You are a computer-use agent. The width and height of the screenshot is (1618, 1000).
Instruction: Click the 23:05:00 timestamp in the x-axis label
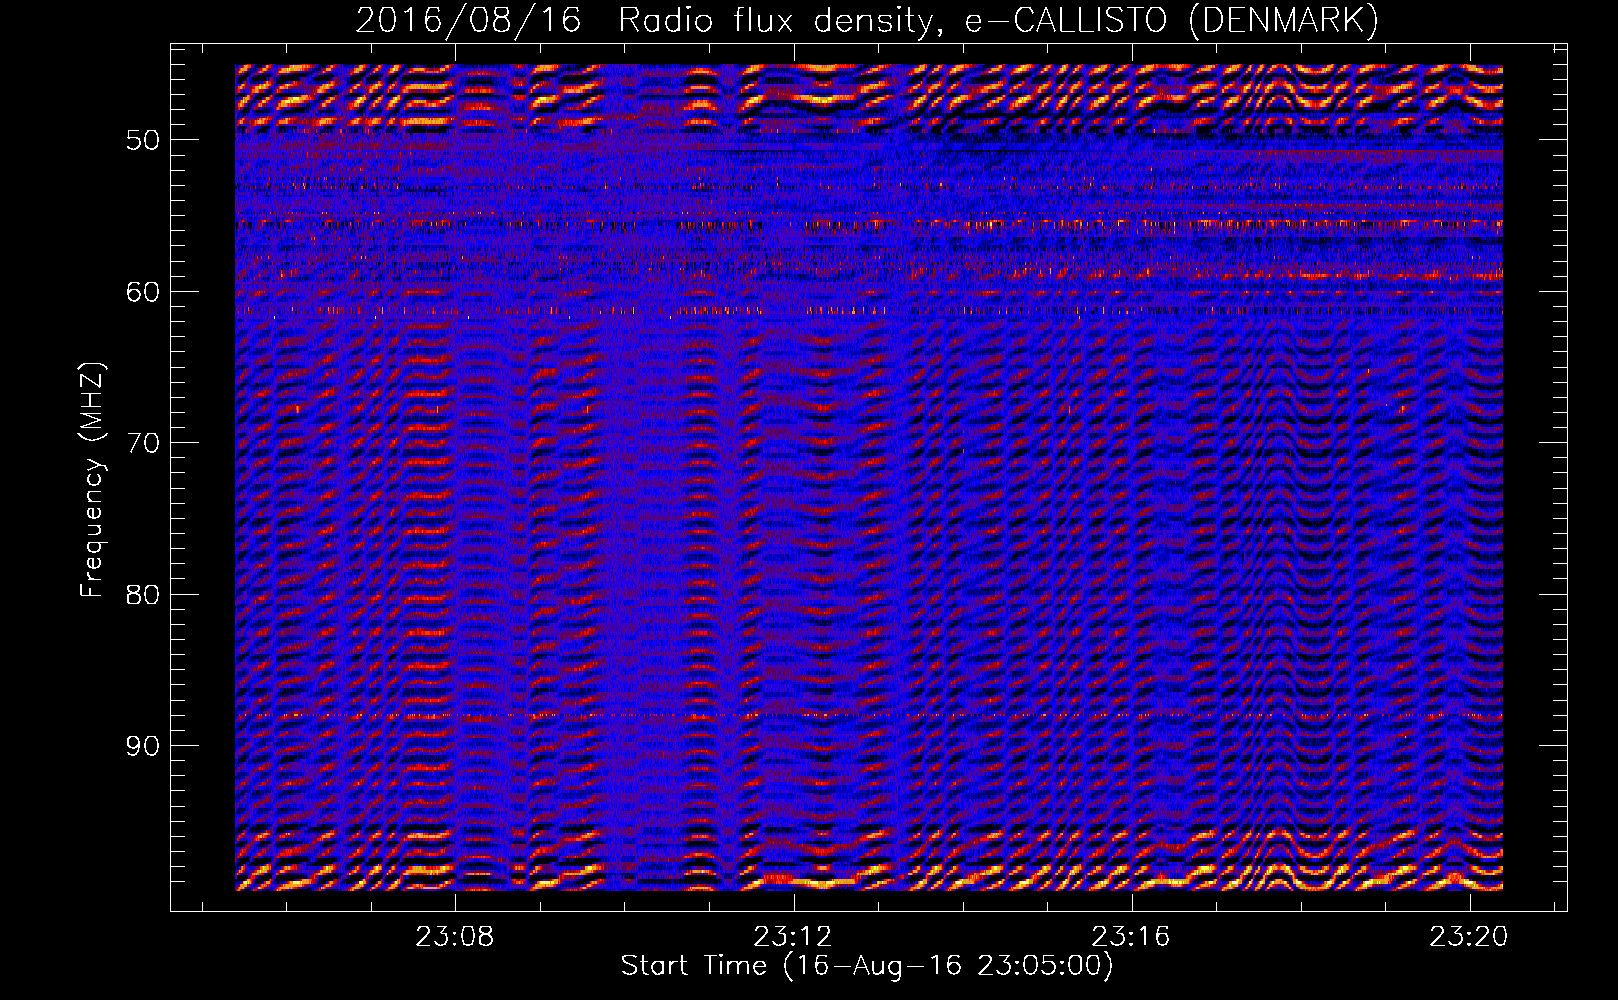[x=1040, y=966]
